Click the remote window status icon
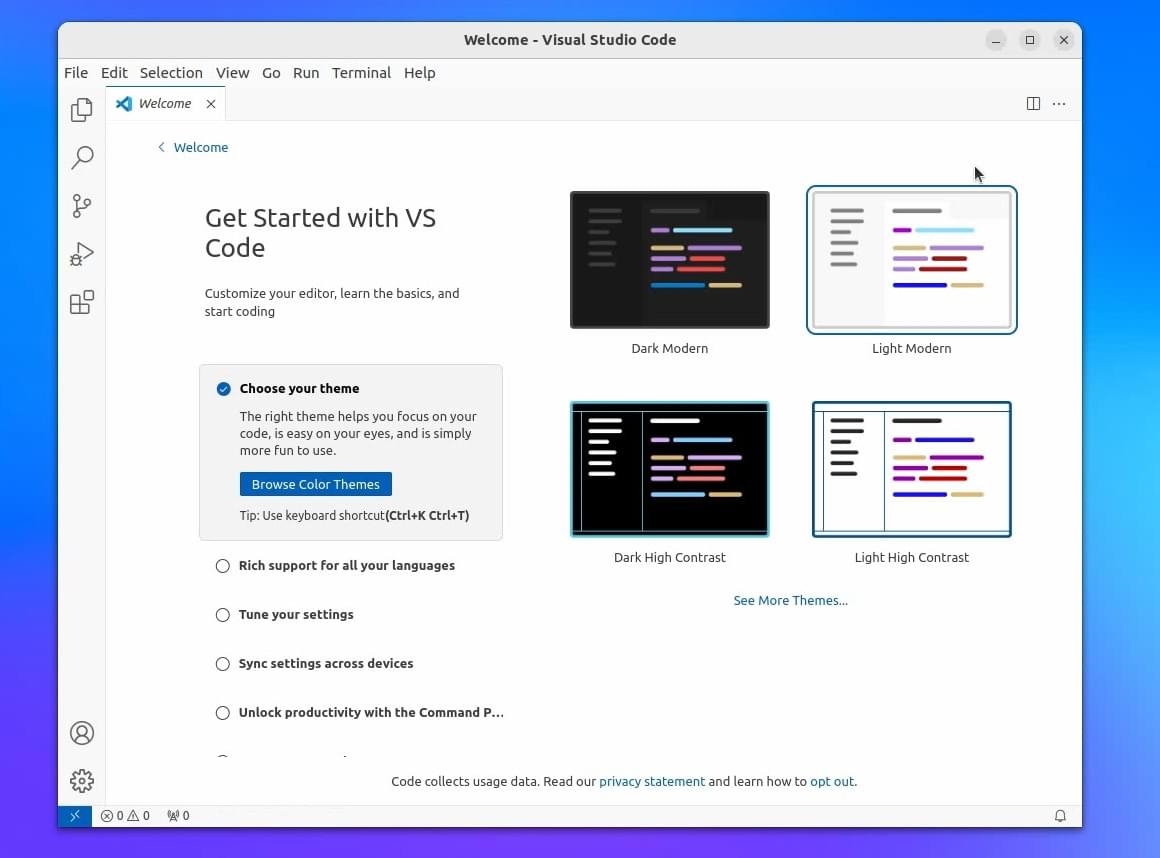 (75, 815)
